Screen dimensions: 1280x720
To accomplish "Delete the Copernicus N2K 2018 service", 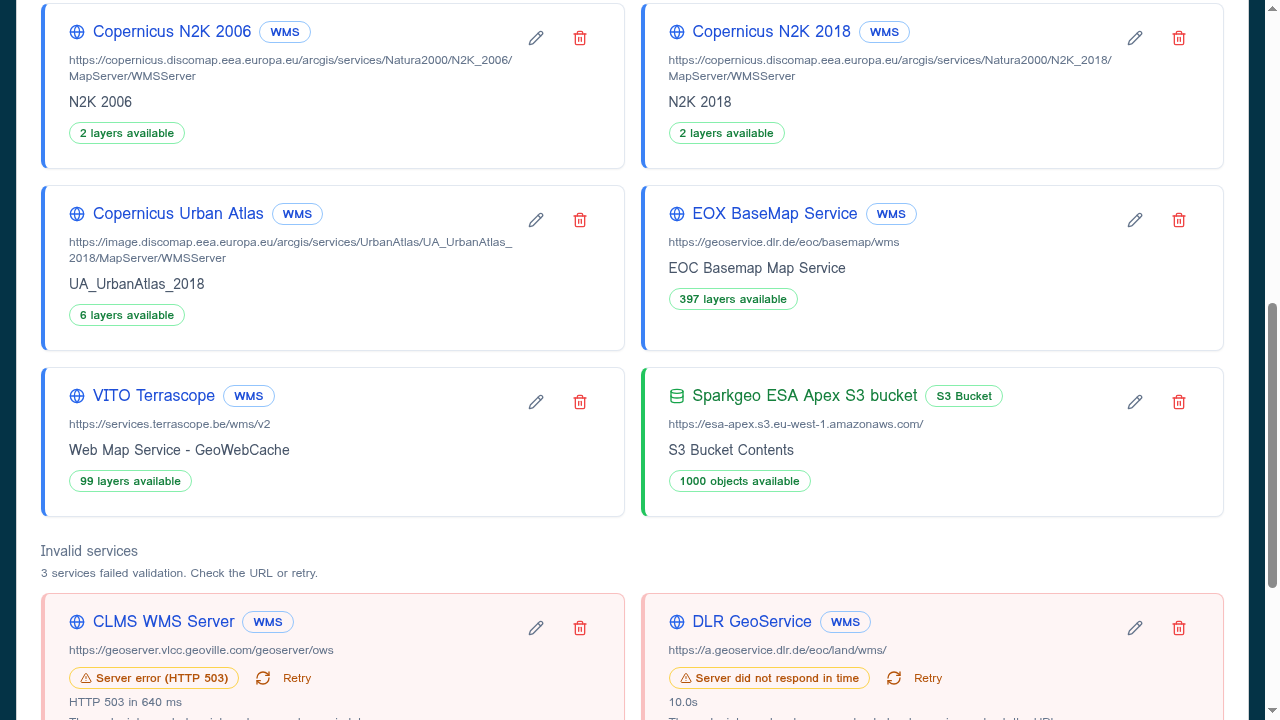I will click(1179, 38).
